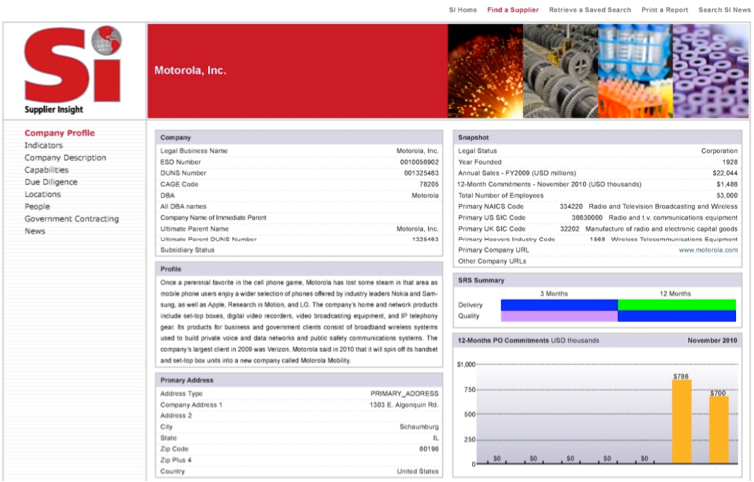Click the purple vials banner image
The image size is (754, 482).
[x=710, y=71]
